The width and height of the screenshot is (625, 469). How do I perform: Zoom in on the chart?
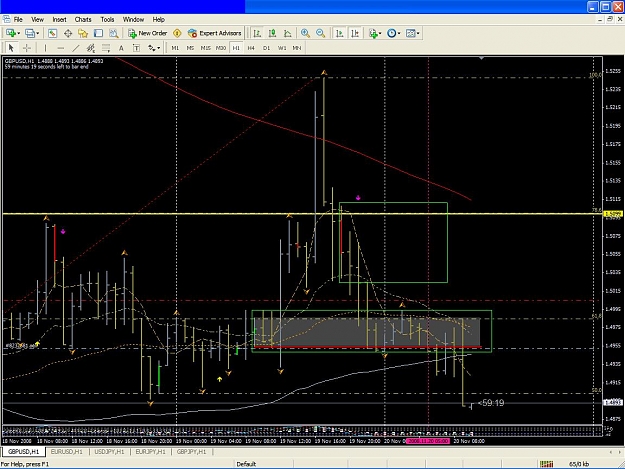305,33
